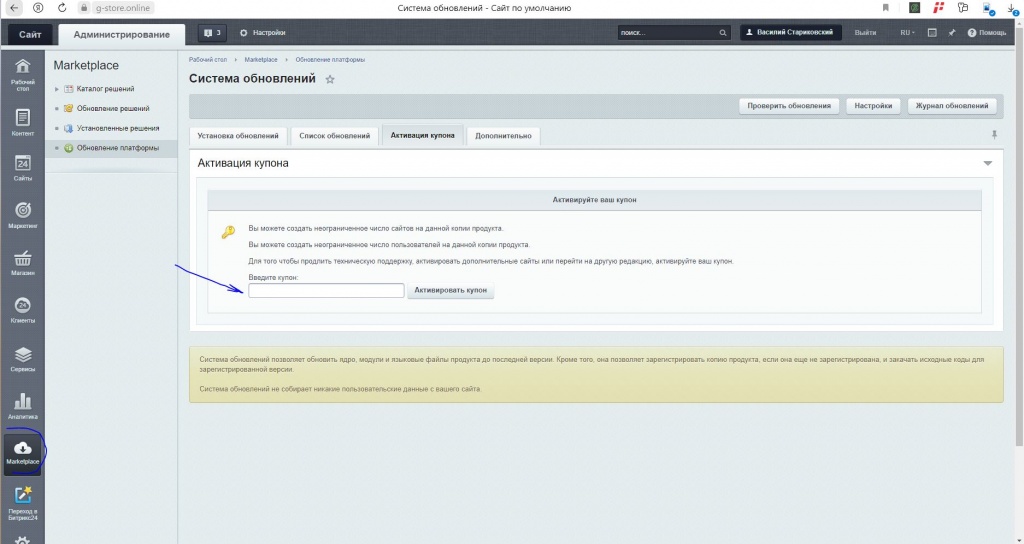
Task: Pin the tabs panel with pin icon
Action: coord(993,134)
